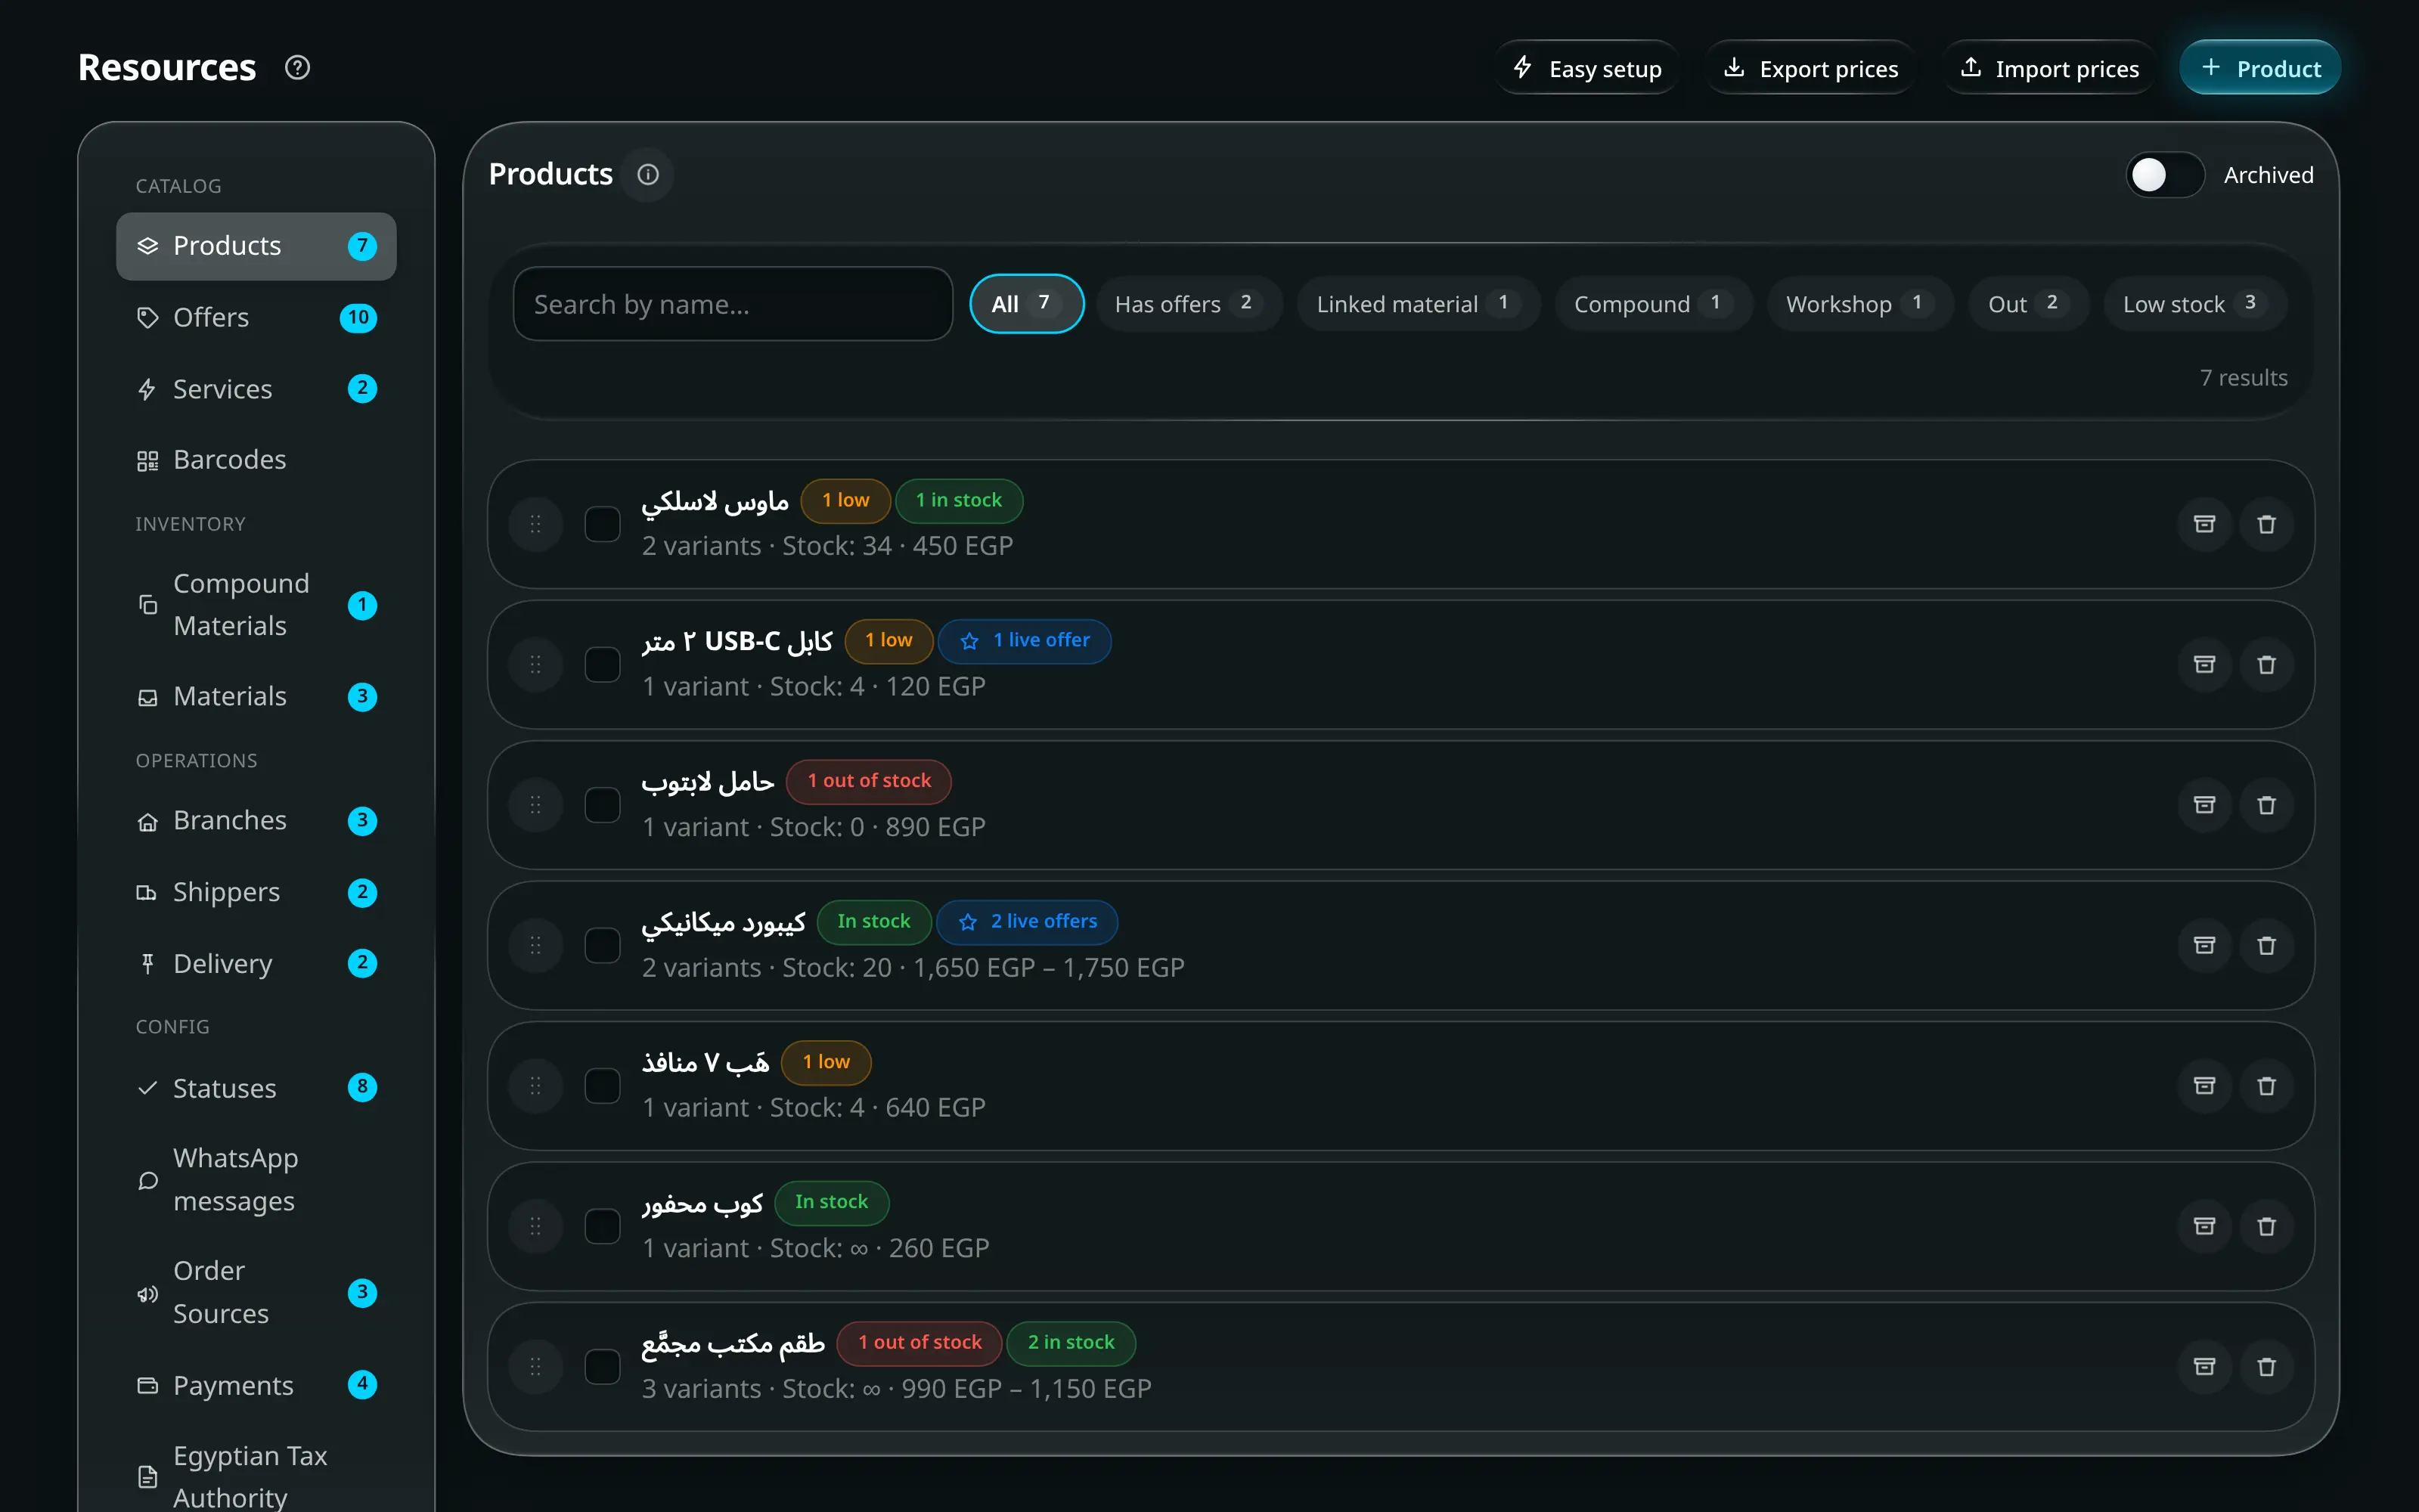Screen dimensions: 2419x1512
Task: Delete the ماوس لاسلكي product
Action: (2266, 524)
